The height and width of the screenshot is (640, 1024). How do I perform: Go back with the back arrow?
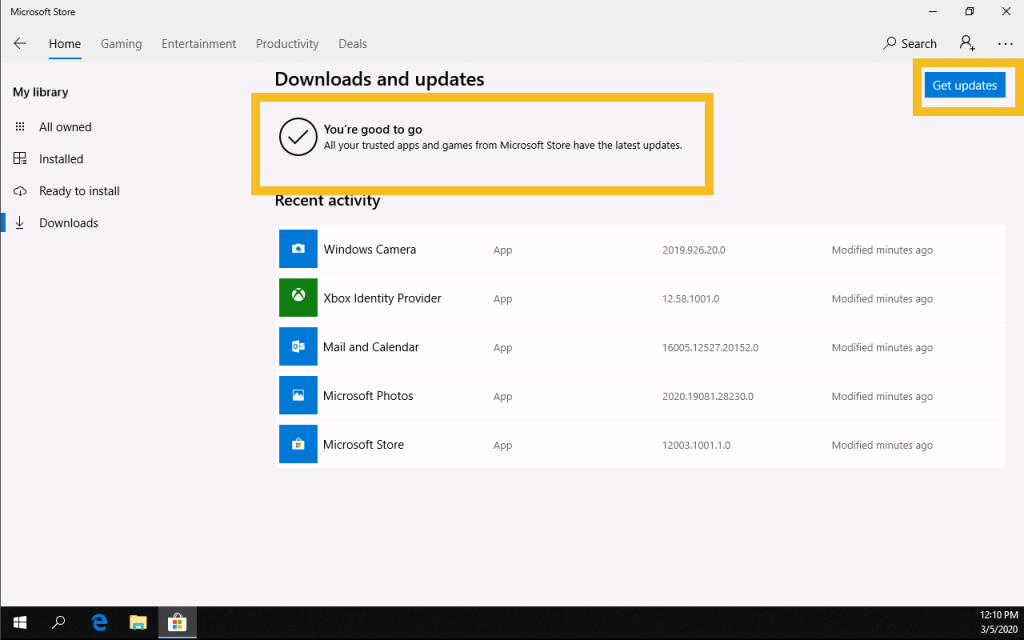coord(20,44)
